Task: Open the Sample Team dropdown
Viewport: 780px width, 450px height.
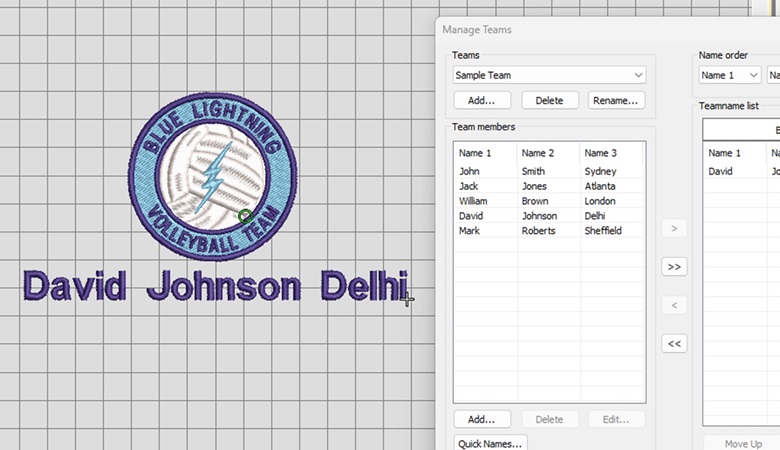Action: (x=548, y=75)
